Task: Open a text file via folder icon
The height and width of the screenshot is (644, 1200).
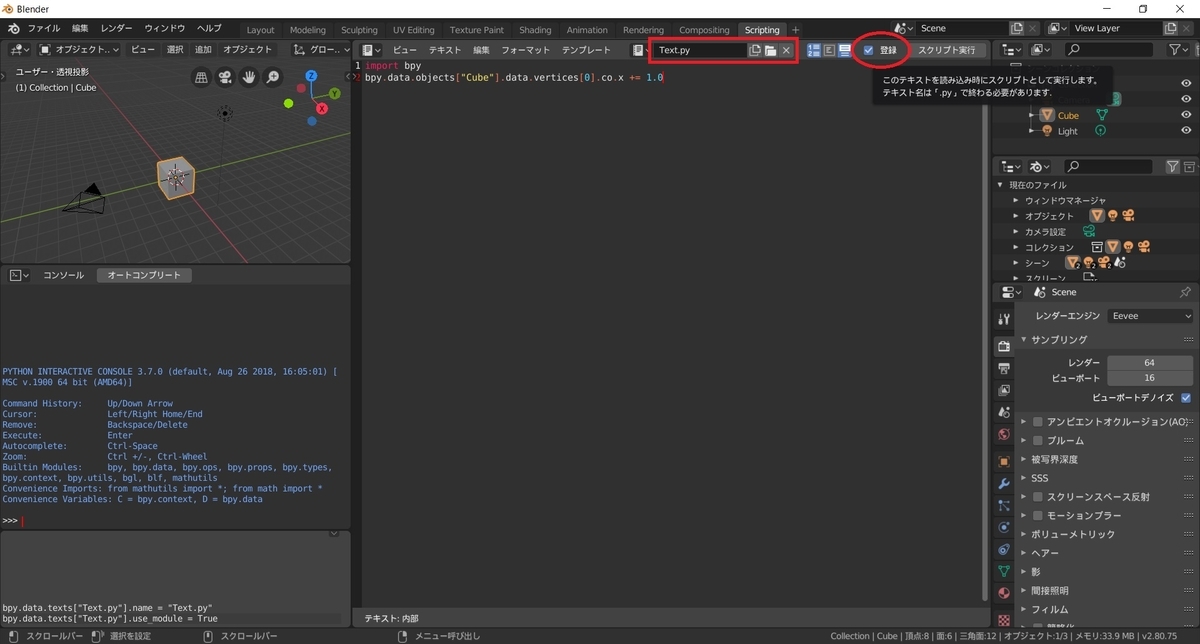Action: [x=771, y=50]
